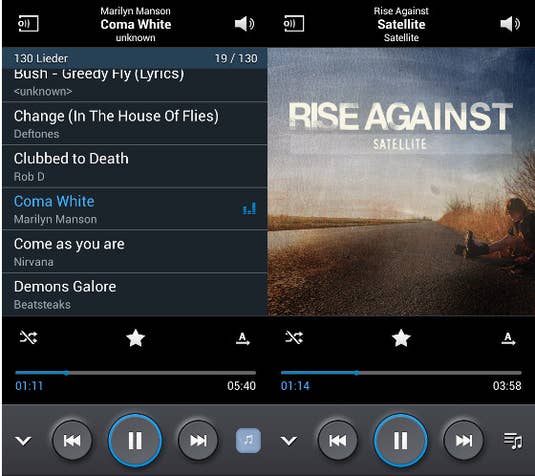Tap the Rise Against Satellite album cover
This screenshot has width=535, height=476.
(401, 182)
